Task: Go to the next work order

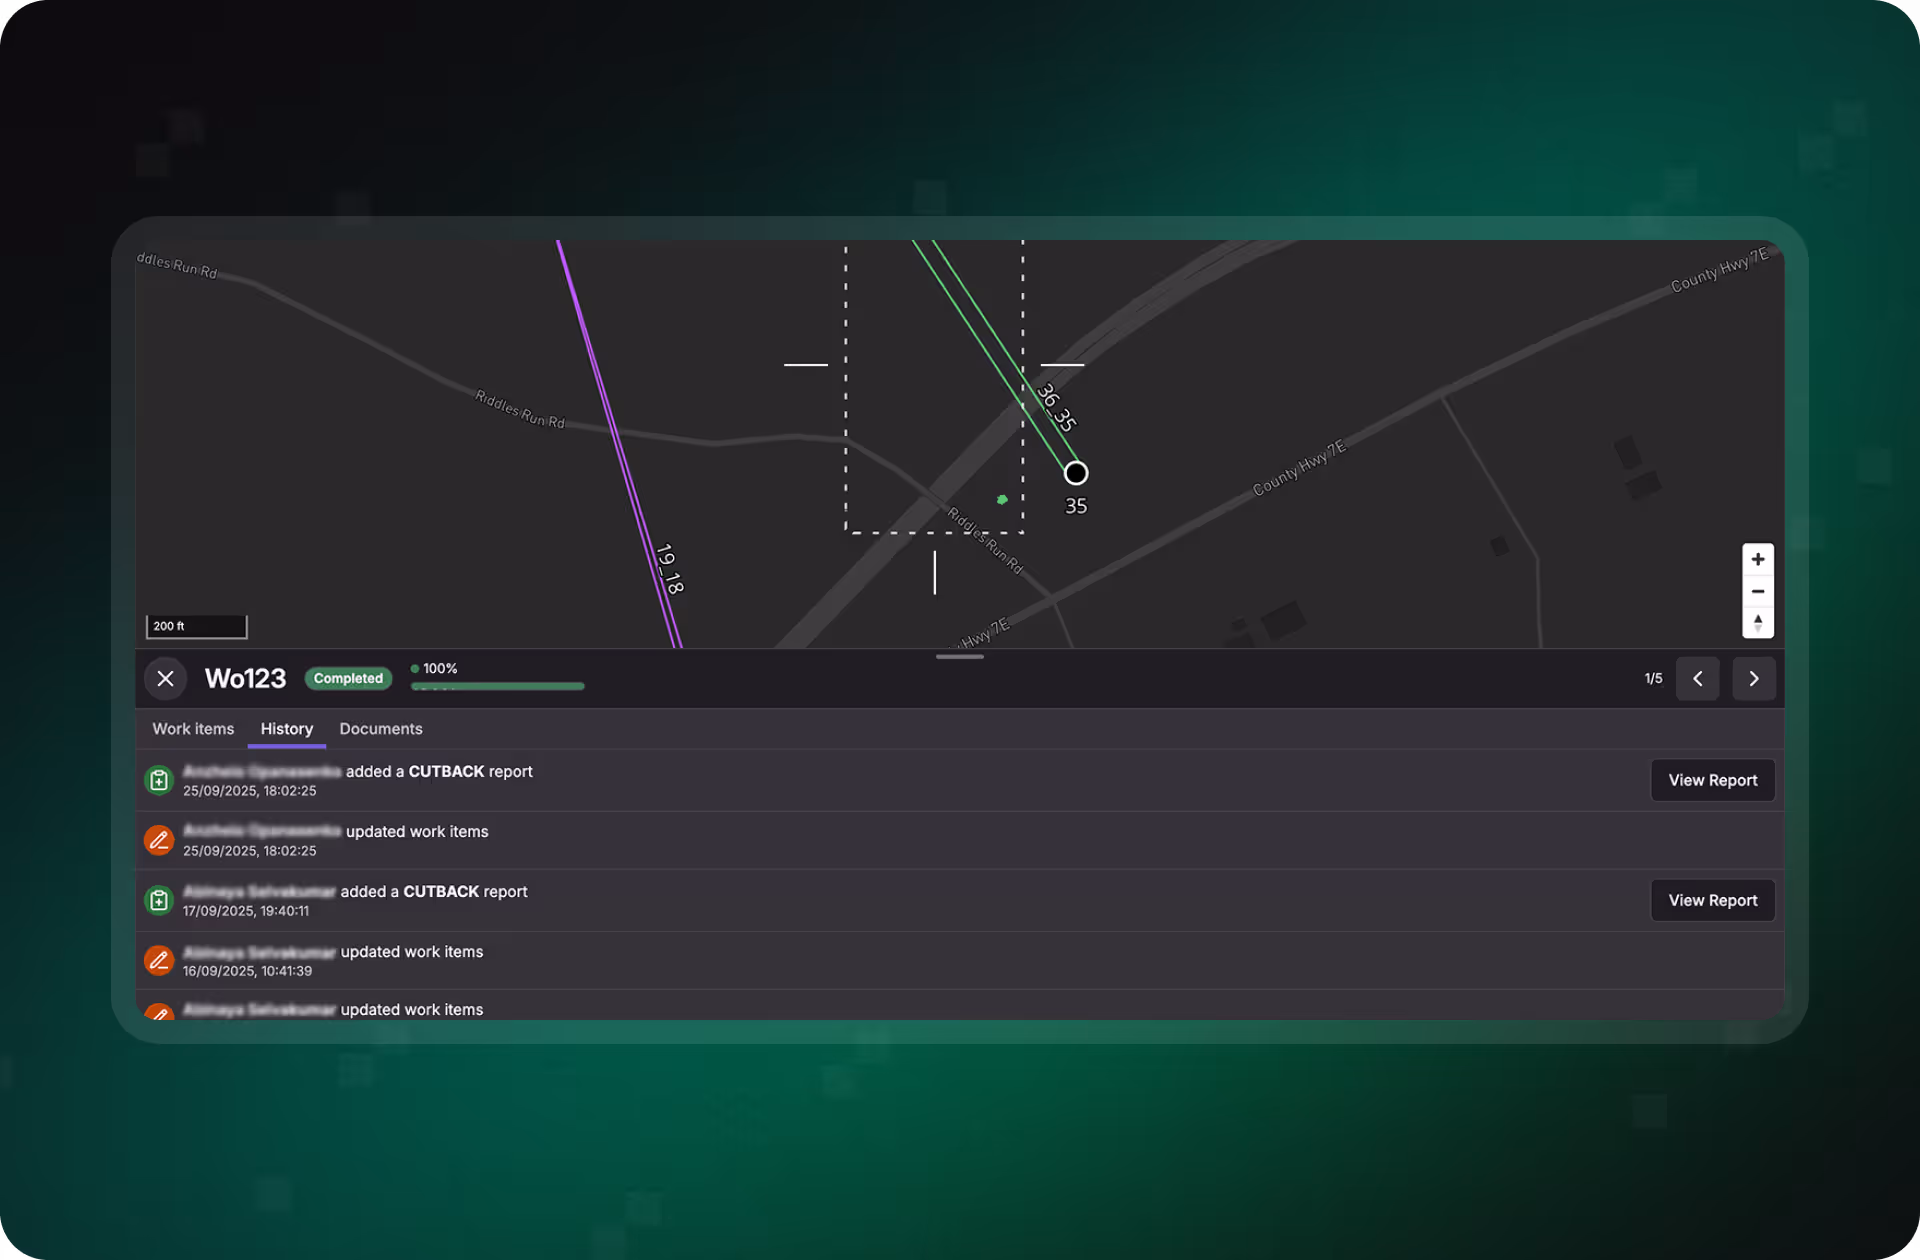Action: pyautogui.click(x=1753, y=678)
